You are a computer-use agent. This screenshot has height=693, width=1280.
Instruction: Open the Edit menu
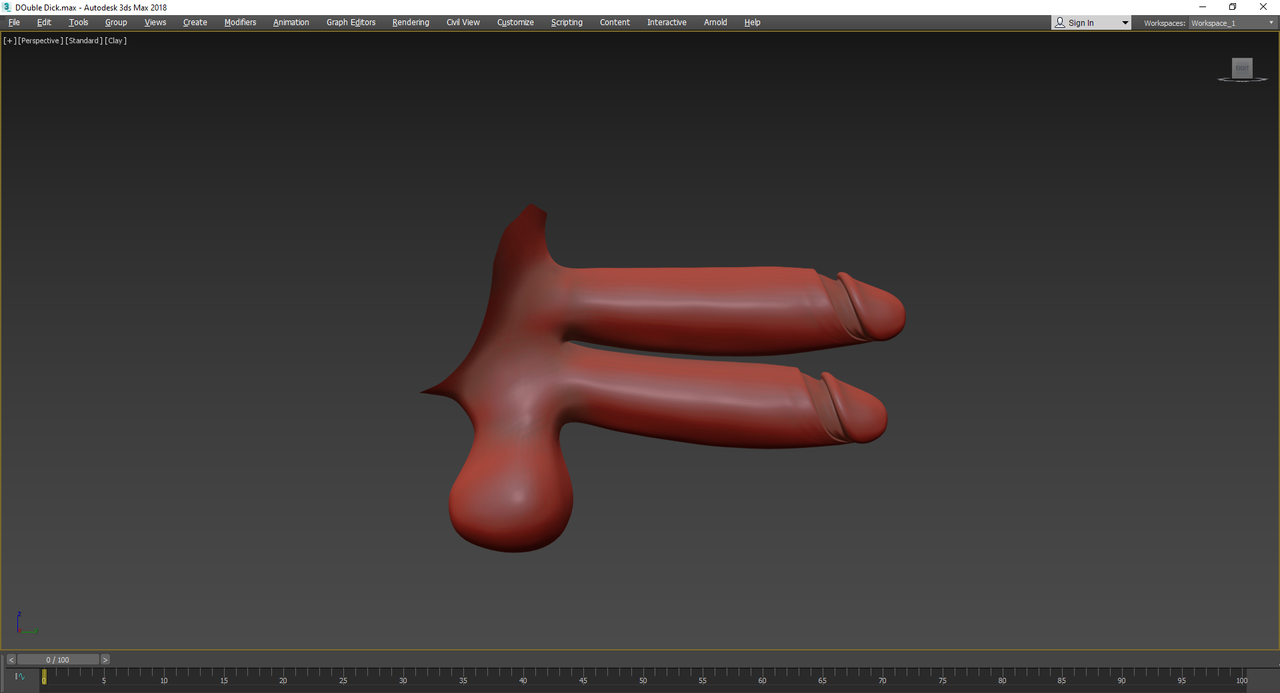coord(44,22)
